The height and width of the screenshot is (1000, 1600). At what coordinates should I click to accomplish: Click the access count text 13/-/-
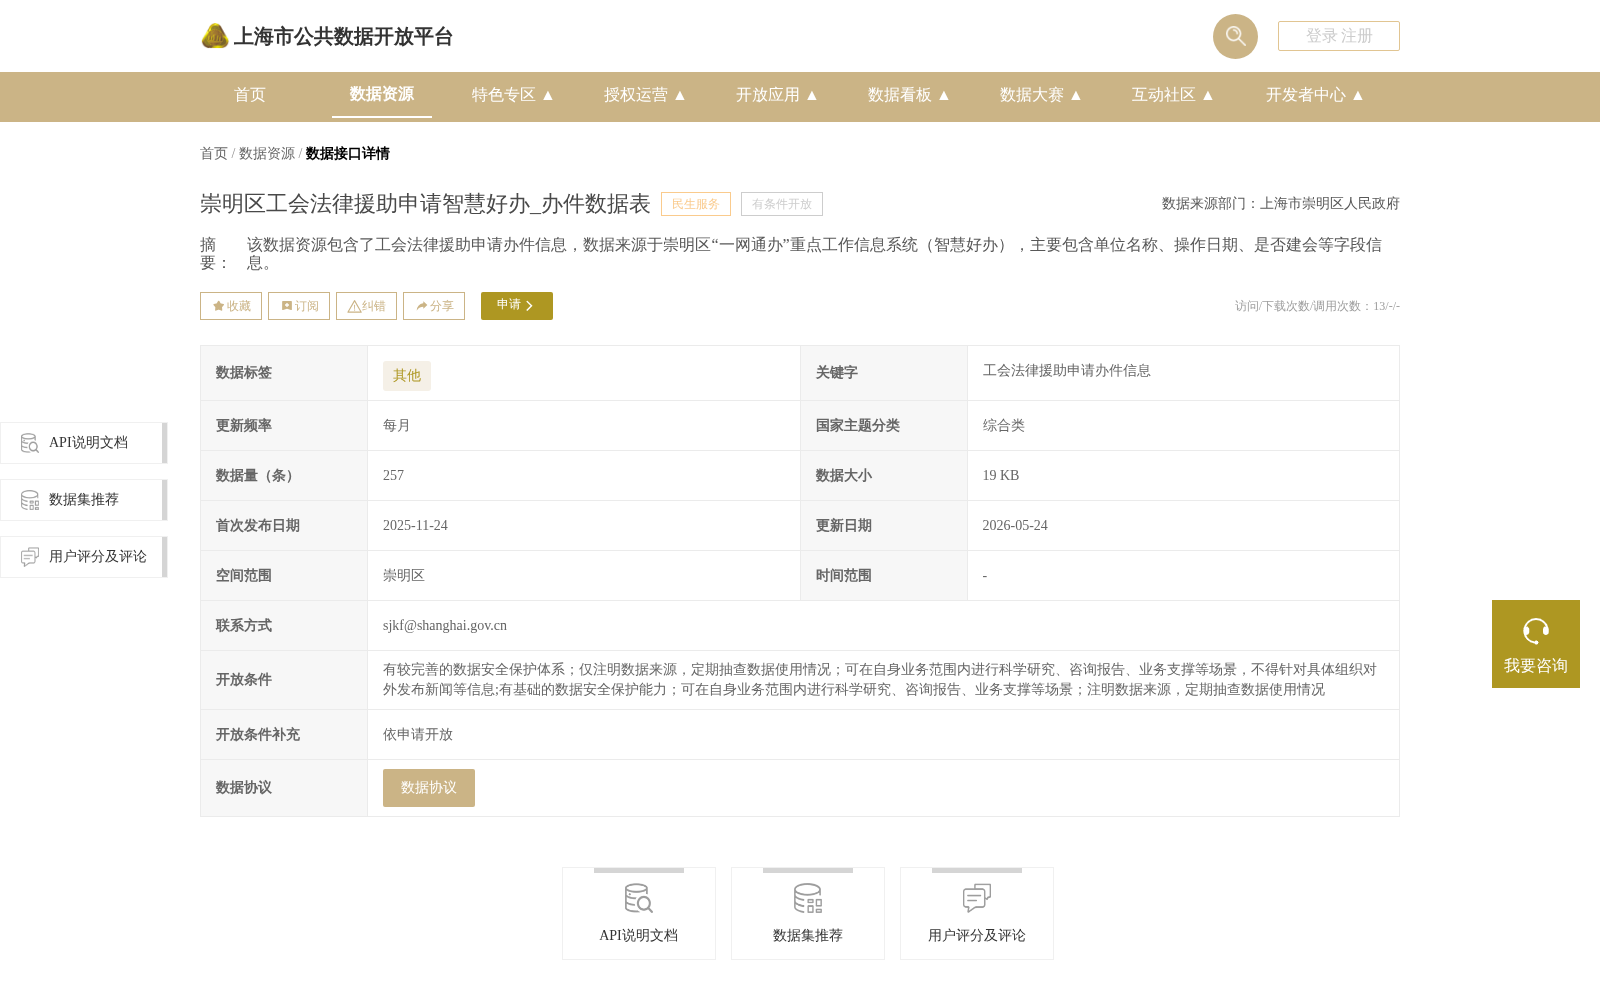click(1386, 306)
